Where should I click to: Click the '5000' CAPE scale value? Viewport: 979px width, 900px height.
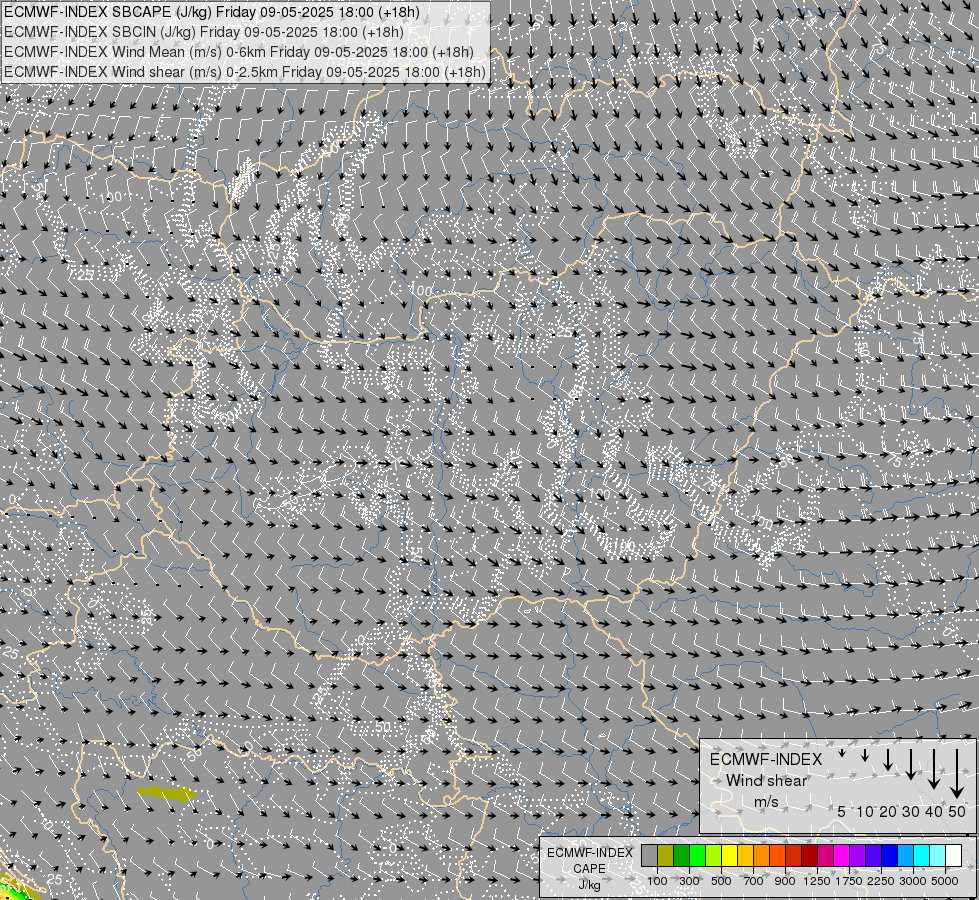click(x=945, y=881)
